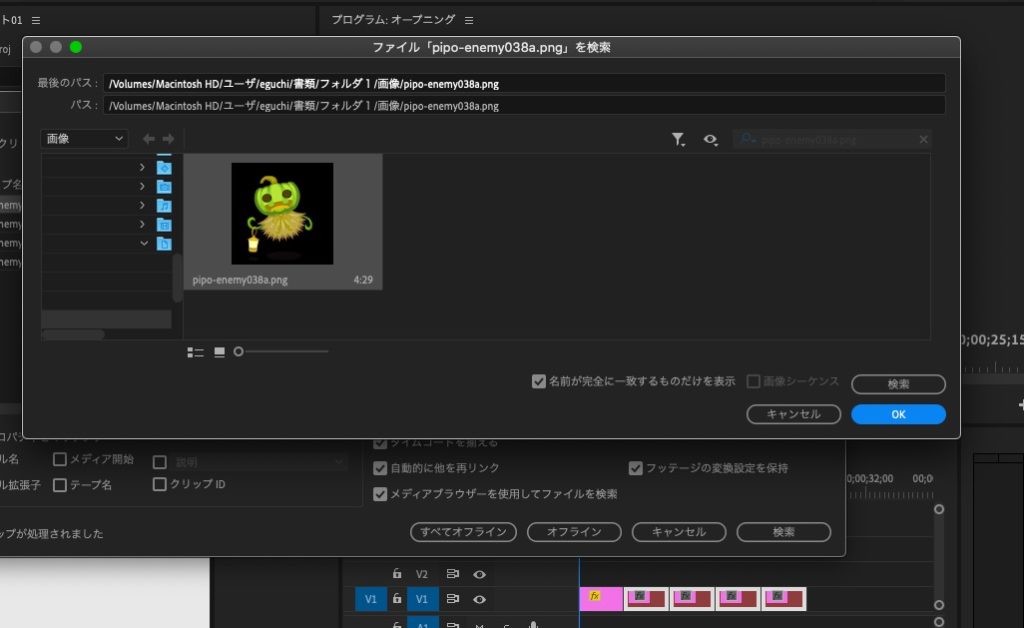The image size is (1024, 628).
Task: Clear the search field with the X icon
Action: click(923, 140)
